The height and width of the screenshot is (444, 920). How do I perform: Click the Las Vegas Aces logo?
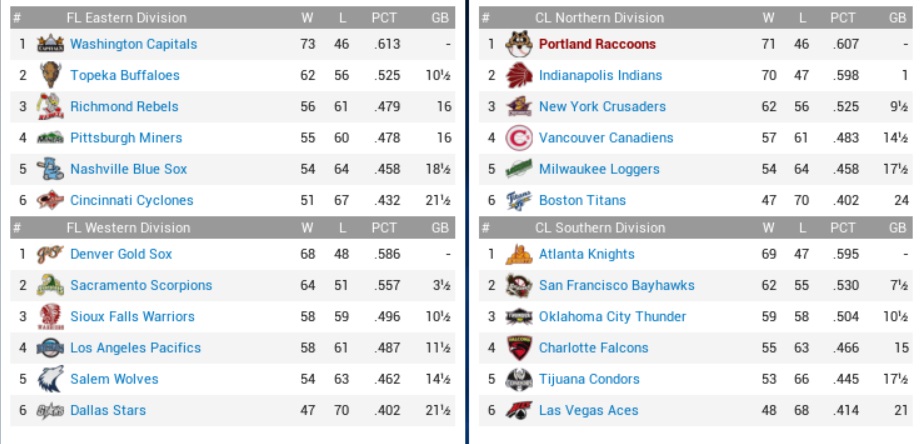pyautogui.click(x=518, y=410)
